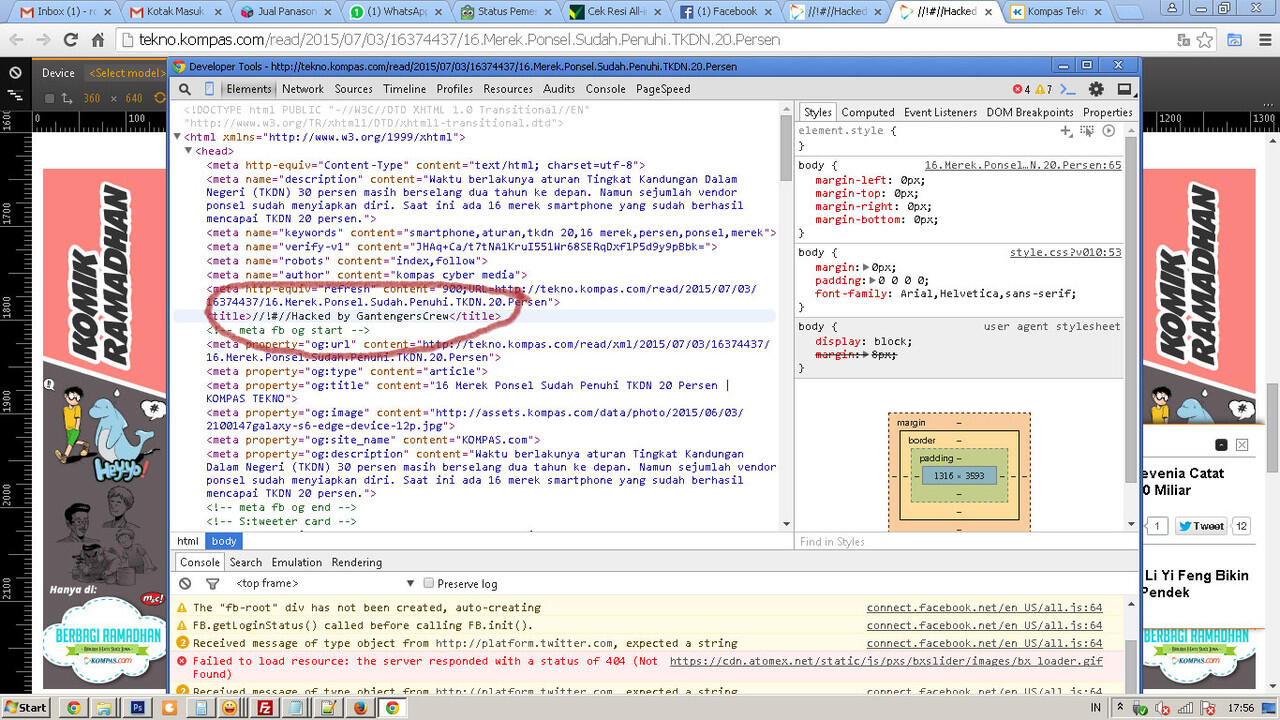The width and height of the screenshot is (1280, 720).
Task: Open Firefox from the taskbar
Action: (360, 708)
